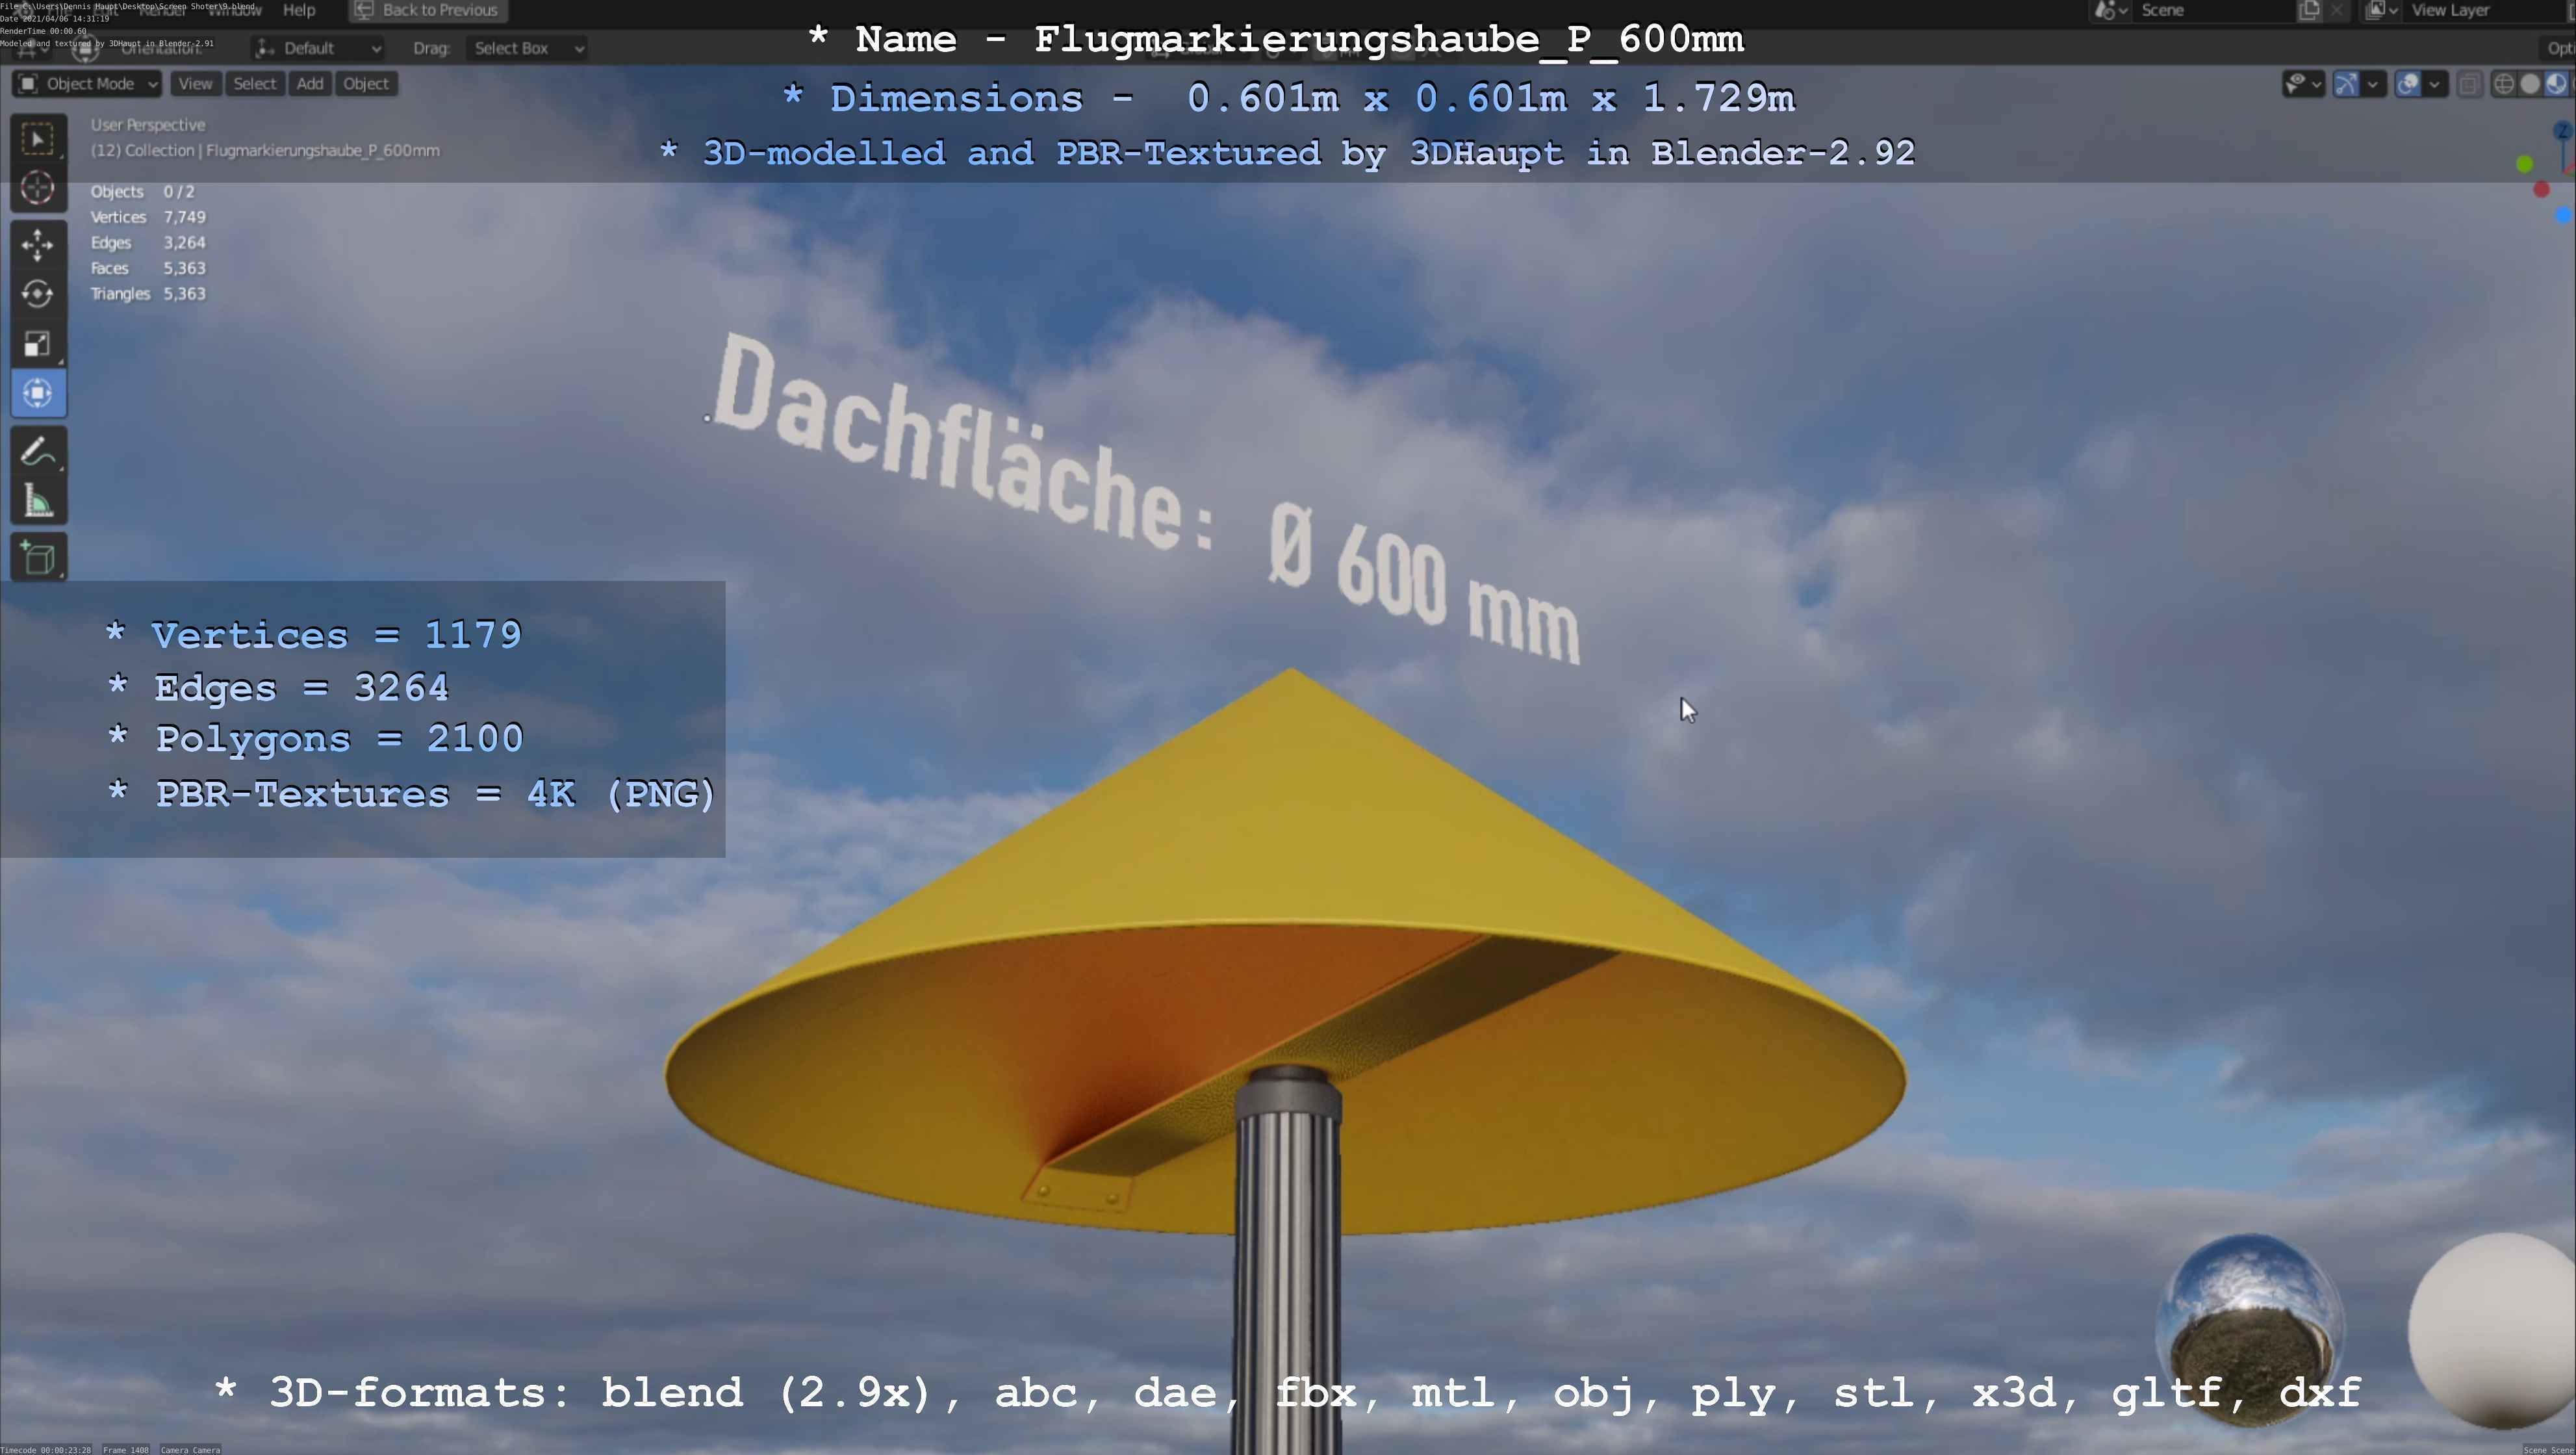Click the highlighted Transform tool

point(38,393)
